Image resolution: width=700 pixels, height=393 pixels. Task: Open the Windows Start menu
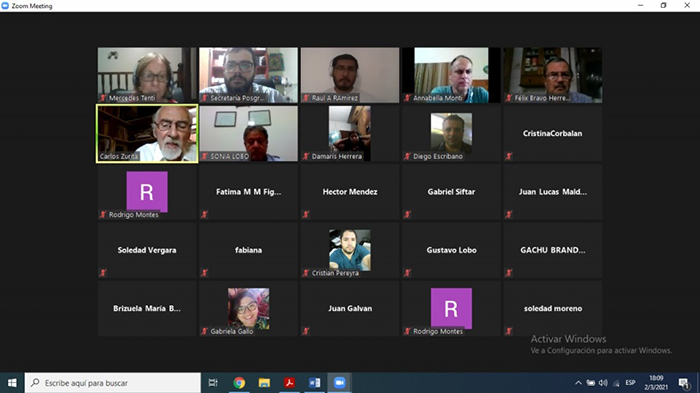pyautogui.click(x=12, y=383)
